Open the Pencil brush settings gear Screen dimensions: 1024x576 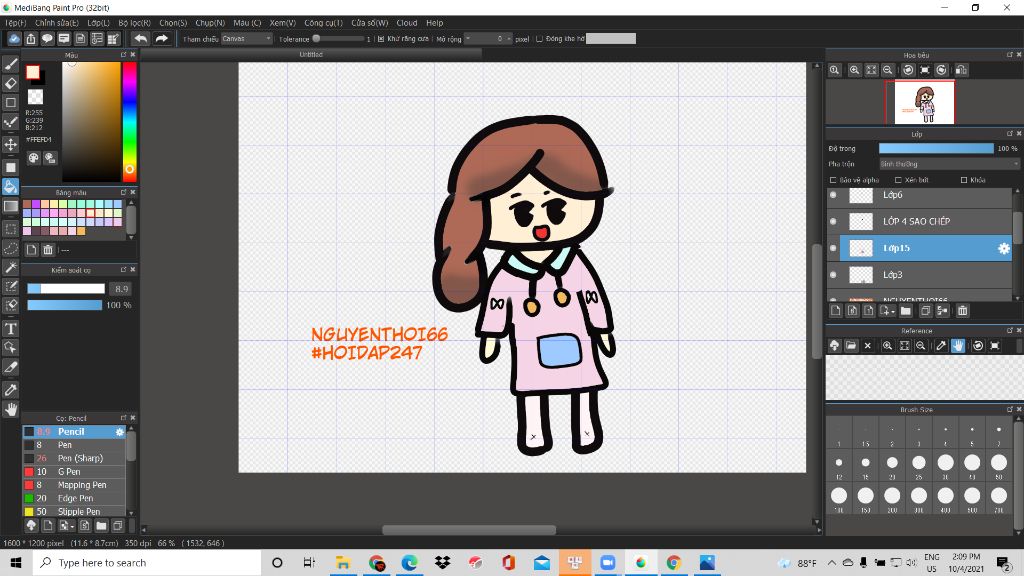click(x=120, y=432)
